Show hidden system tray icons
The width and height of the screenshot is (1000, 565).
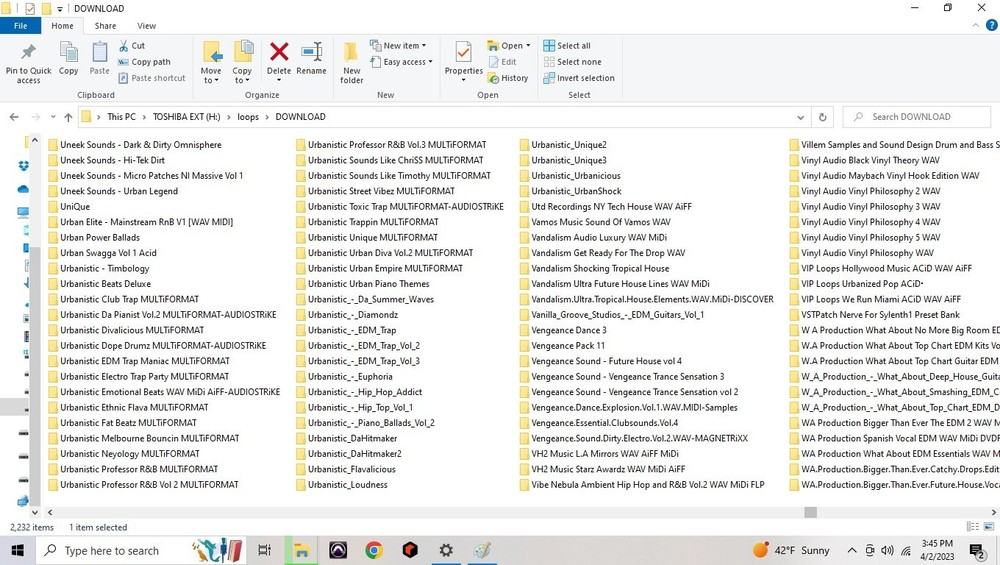[852, 550]
